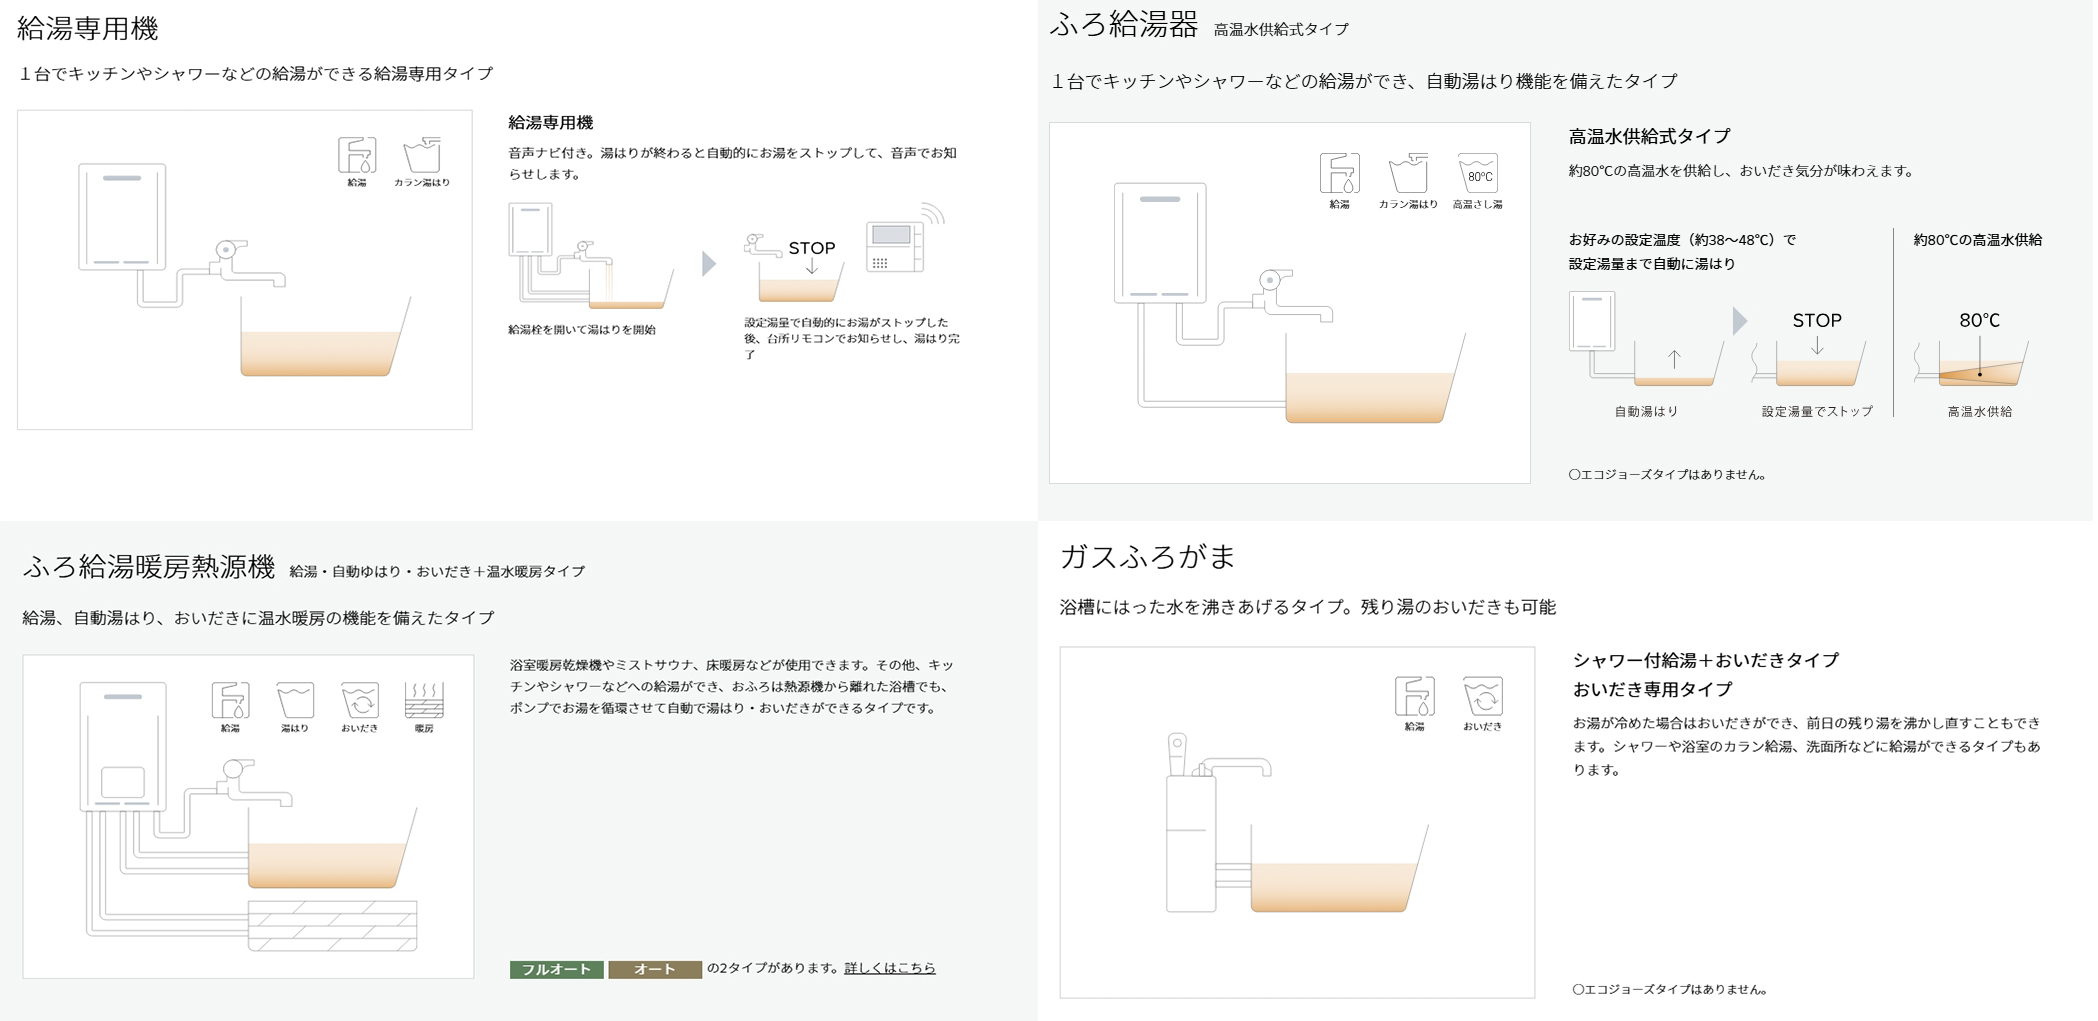Select the 高温さし湯 80°C icon
Image resolution: width=2098 pixels, height=1021 pixels.
(x=1477, y=175)
